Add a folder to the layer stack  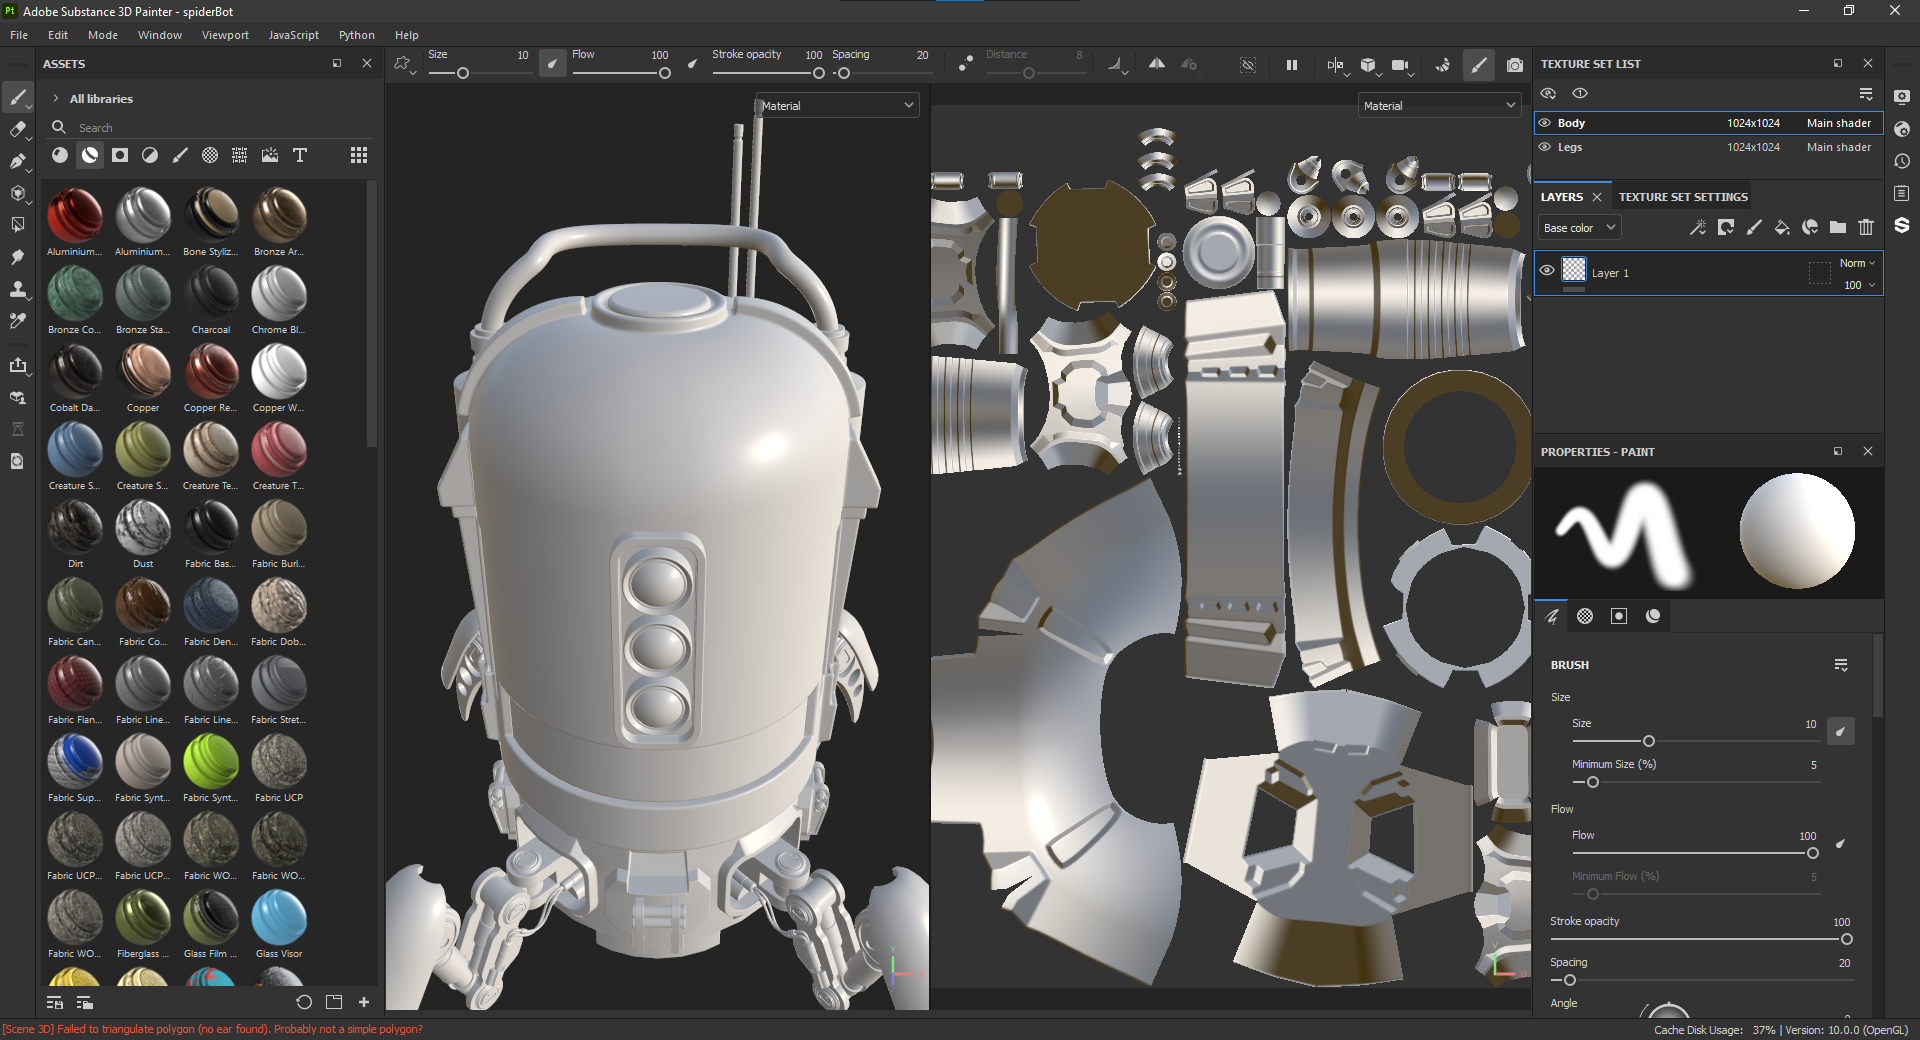(x=1838, y=228)
